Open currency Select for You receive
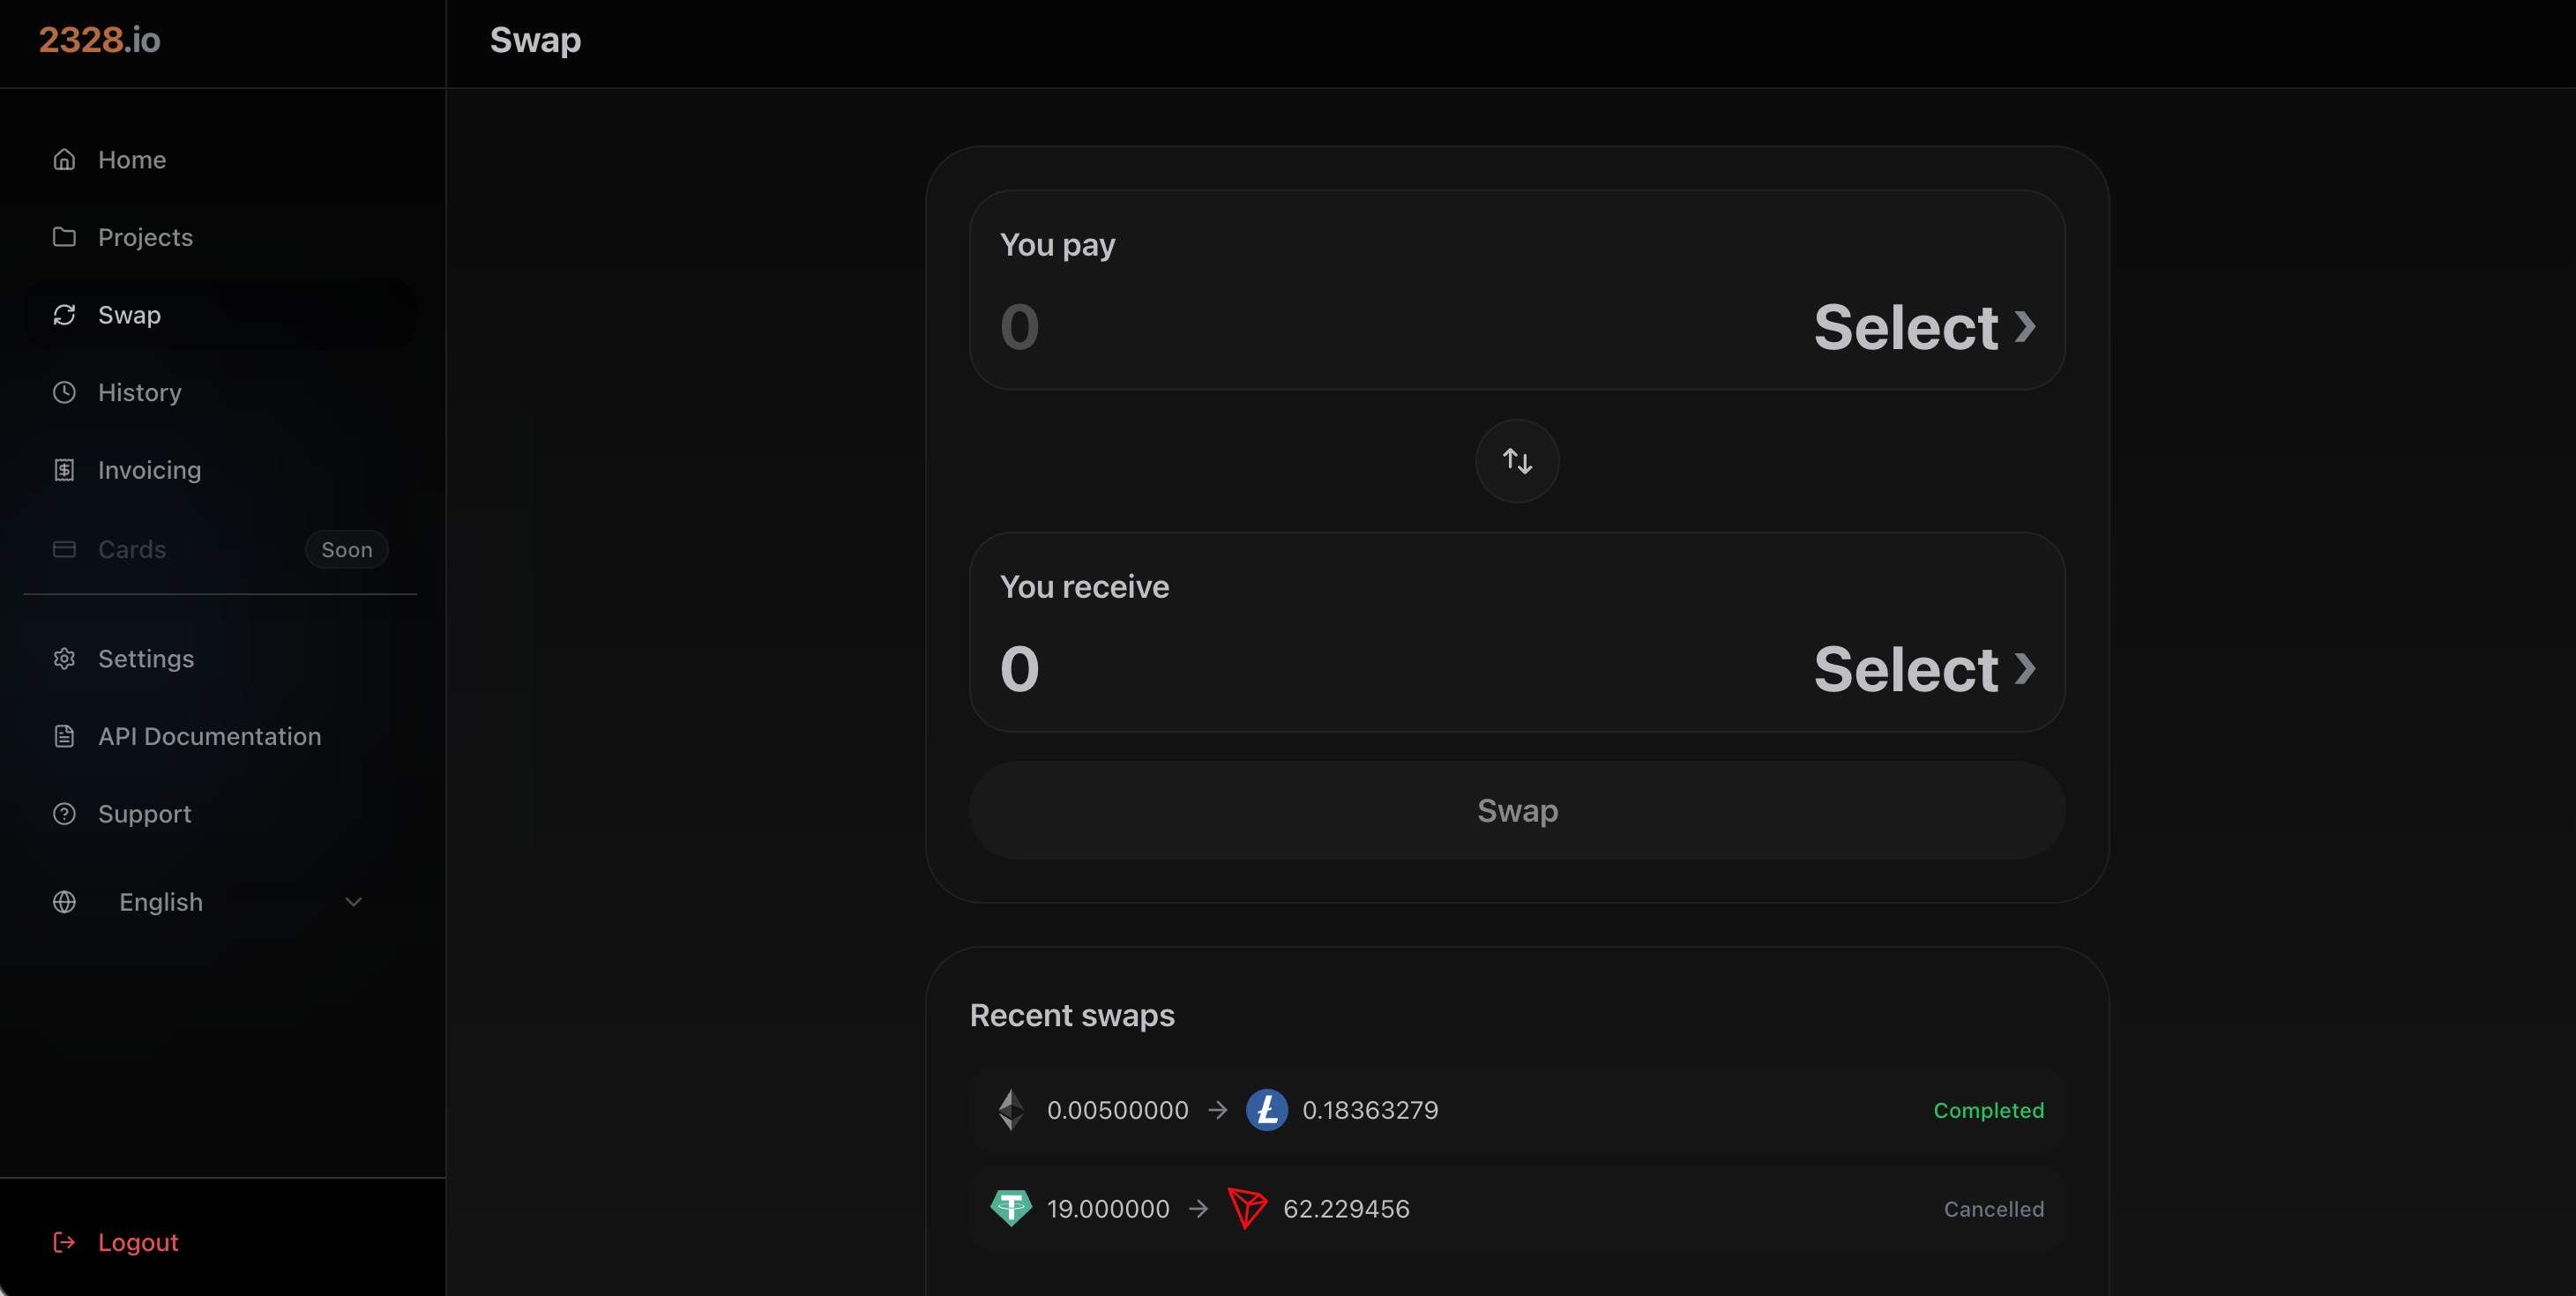 pos(1922,668)
